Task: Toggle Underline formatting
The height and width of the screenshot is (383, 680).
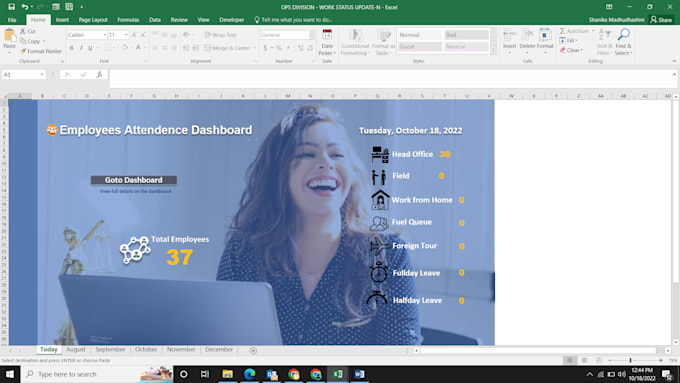Action: [90, 48]
